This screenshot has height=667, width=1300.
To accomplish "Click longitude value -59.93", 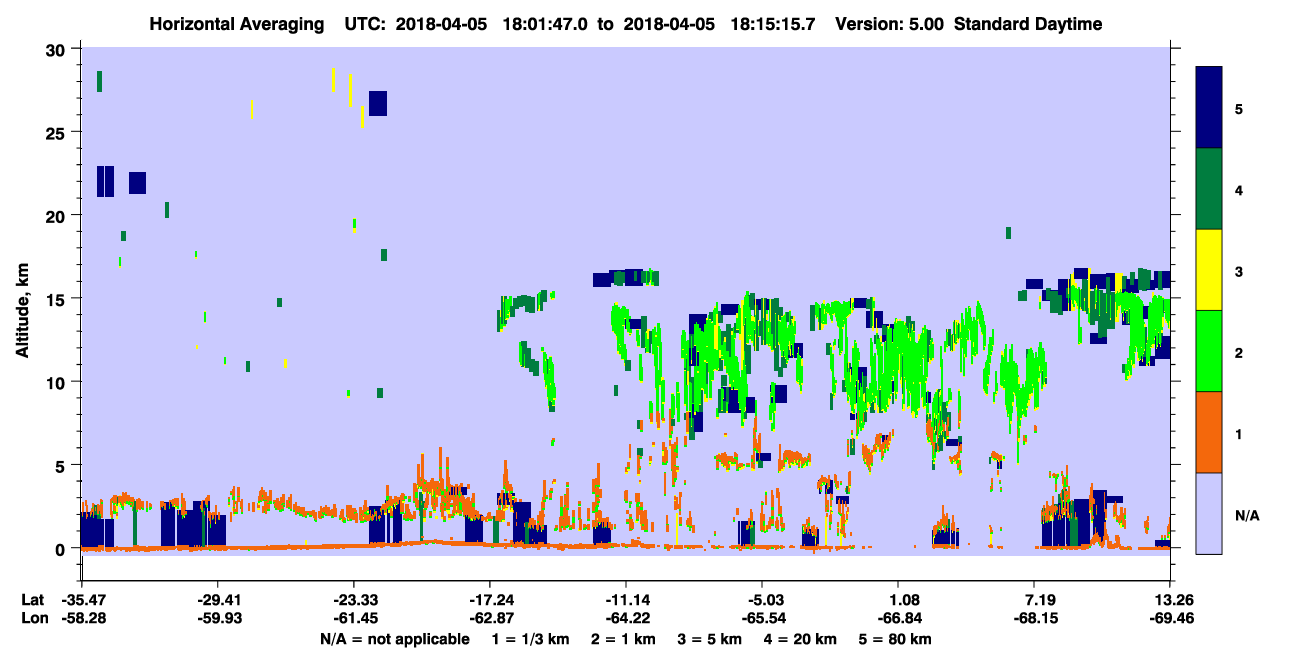I will click(217, 618).
